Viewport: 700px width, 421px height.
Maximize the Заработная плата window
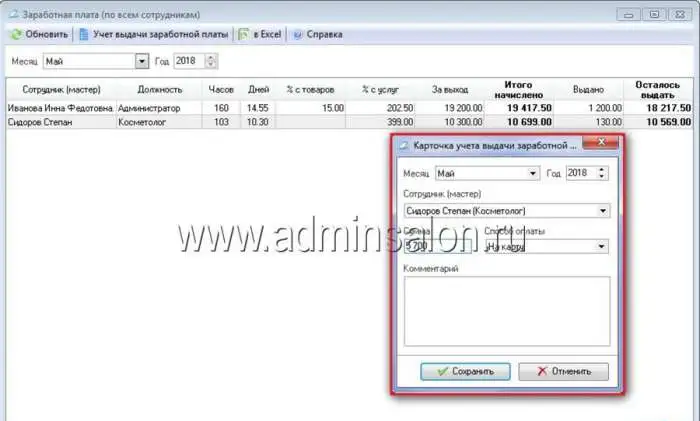(654, 15)
